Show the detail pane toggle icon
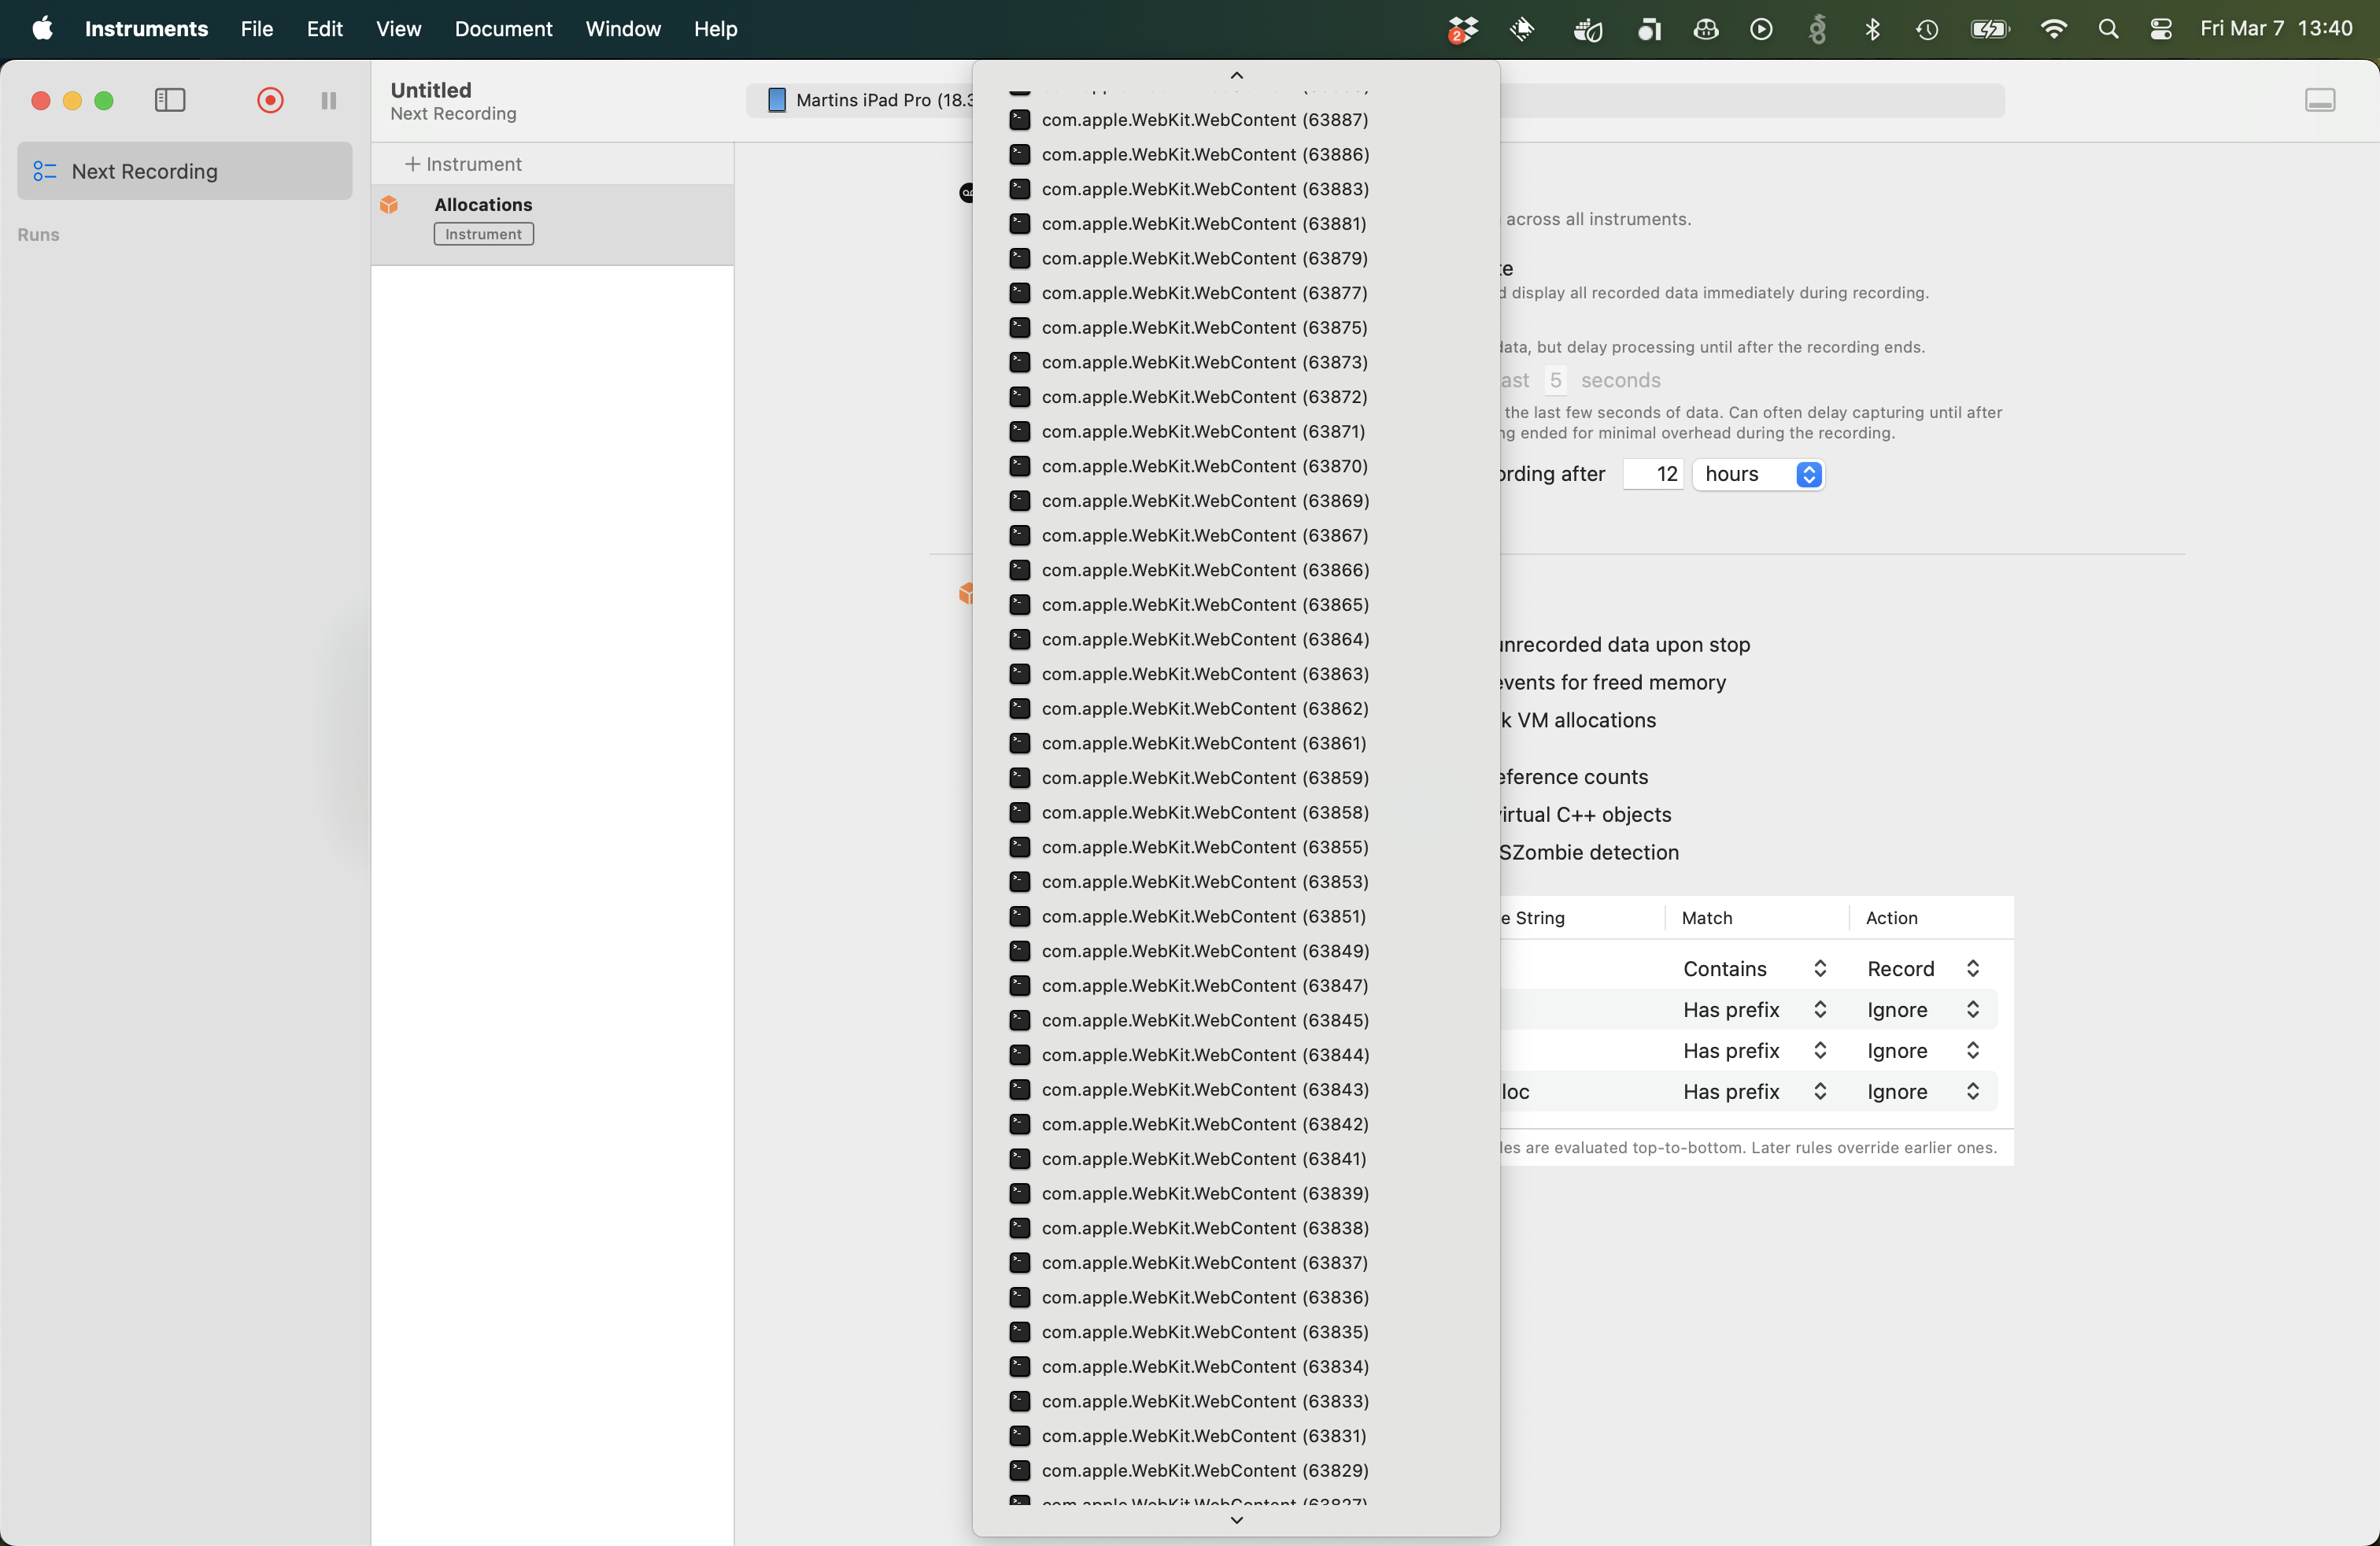The width and height of the screenshot is (2380, 1546). pyautogui.click(x=2320, y=100)
